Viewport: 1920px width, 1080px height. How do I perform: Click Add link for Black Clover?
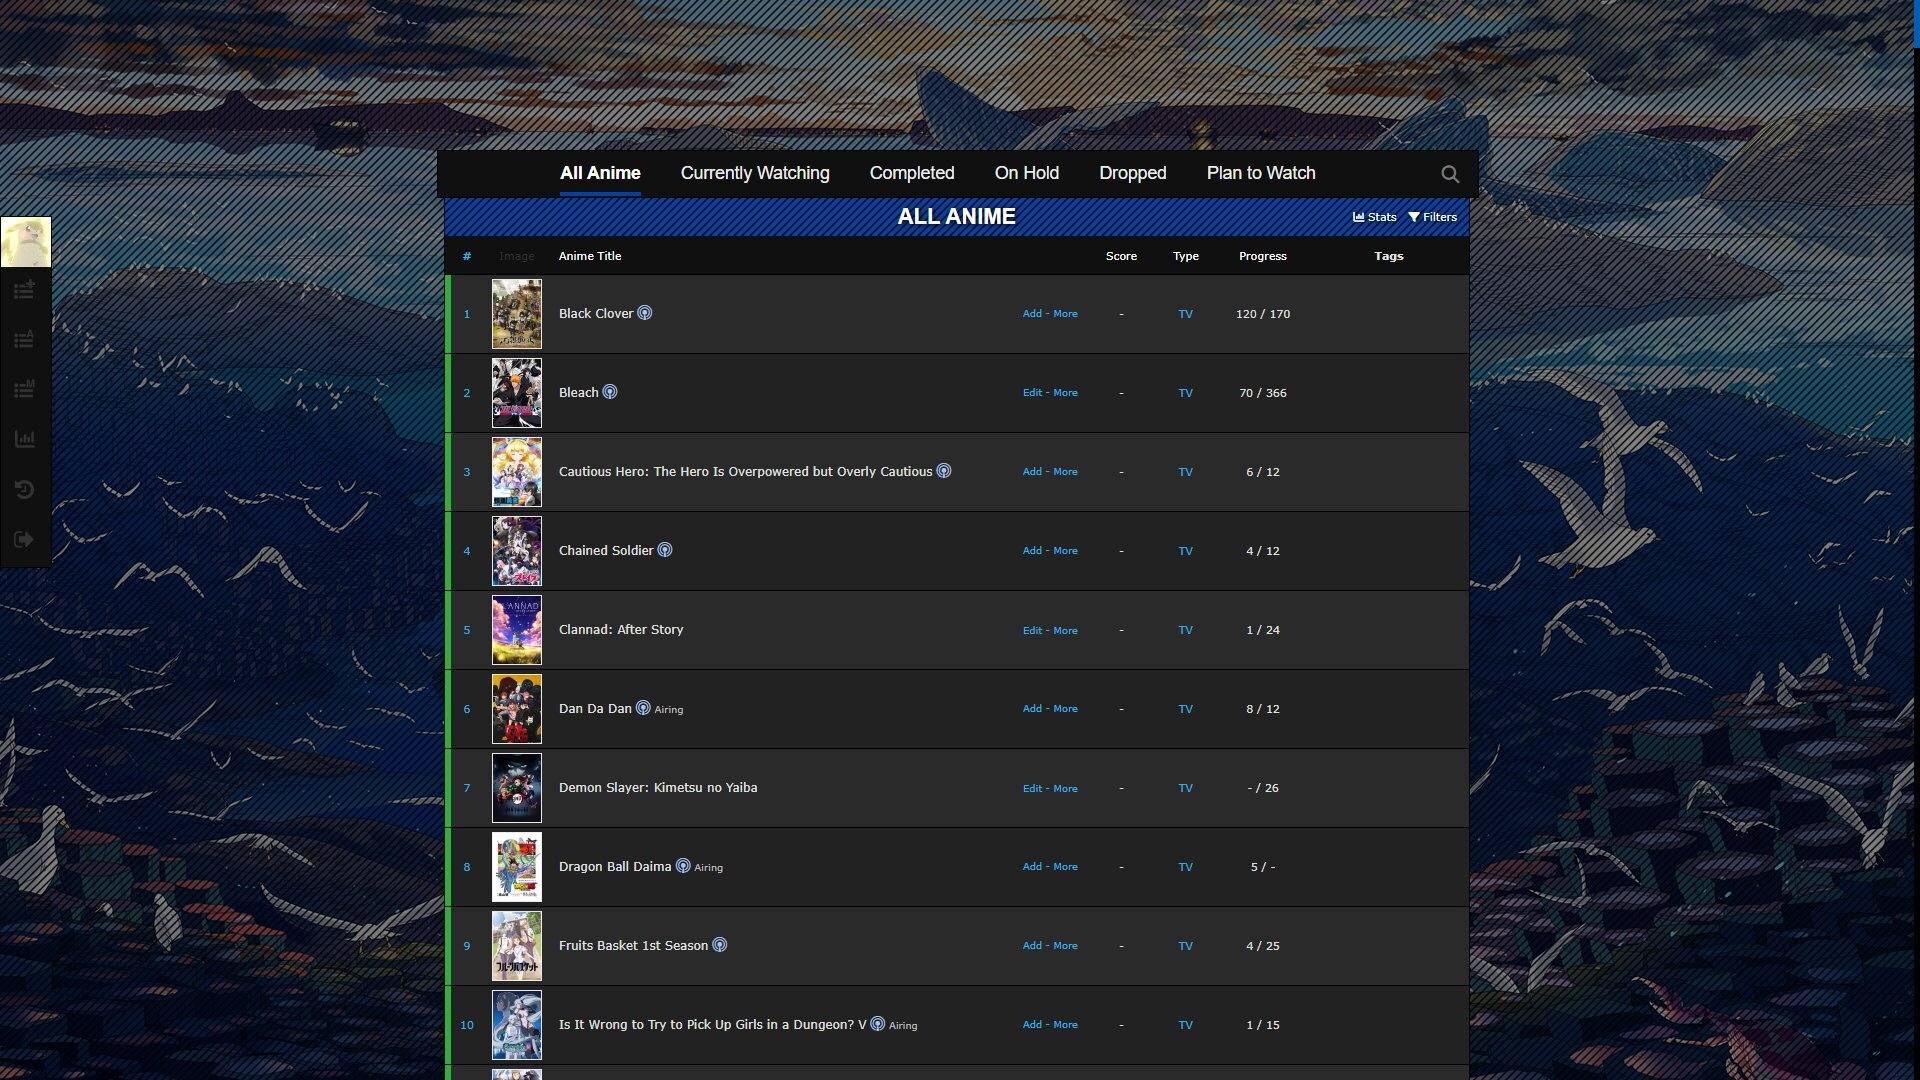tap(1032, 314)
